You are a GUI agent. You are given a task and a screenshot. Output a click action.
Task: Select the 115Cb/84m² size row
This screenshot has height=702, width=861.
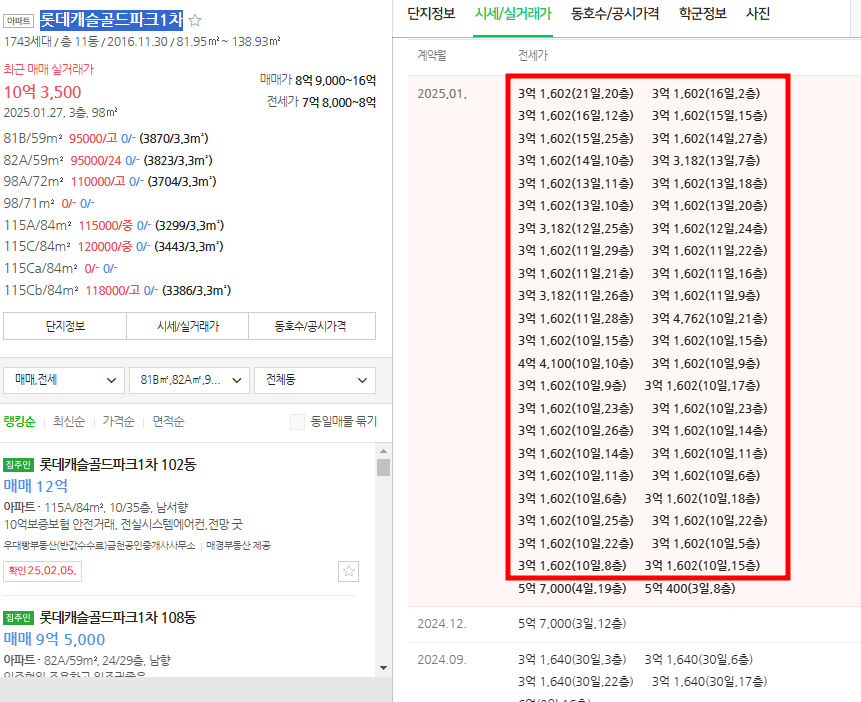pyautogui.click(x=117, y=290)
